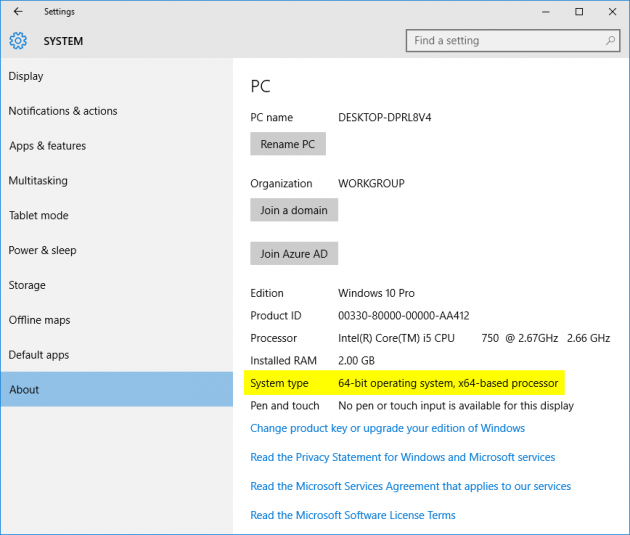Viewport: 630px width, 535px height.
Task: Select the About sidebar item
Action: [x=117, y=389]
